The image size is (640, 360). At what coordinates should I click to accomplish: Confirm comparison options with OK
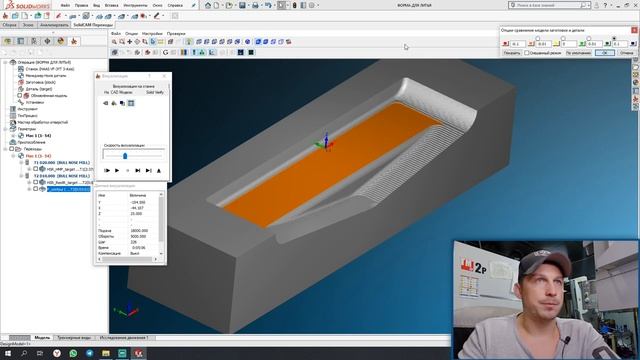(x=604, y=53)
